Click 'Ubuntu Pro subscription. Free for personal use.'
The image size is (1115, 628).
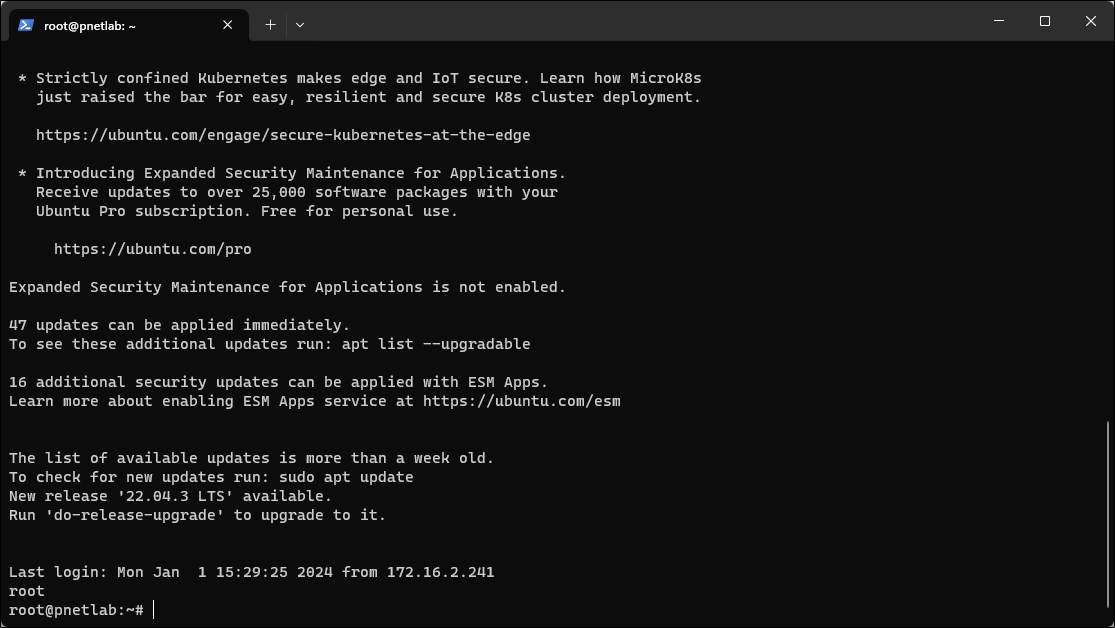pos(247,211)
